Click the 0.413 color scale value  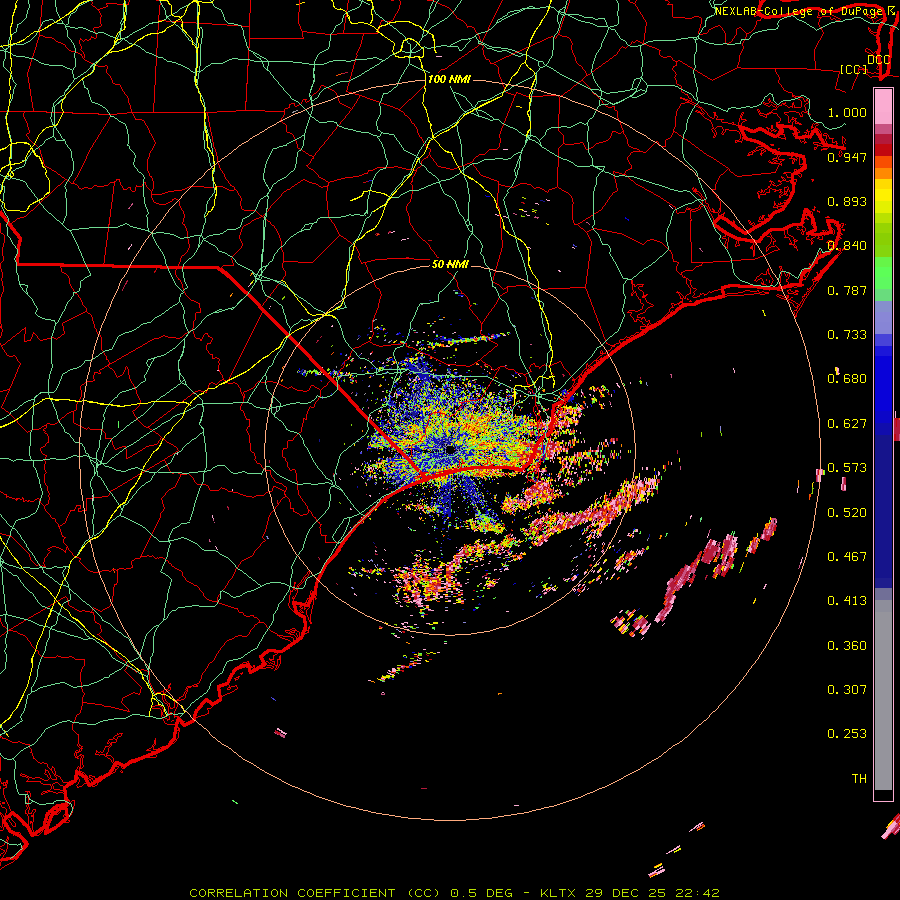point(847,601)
